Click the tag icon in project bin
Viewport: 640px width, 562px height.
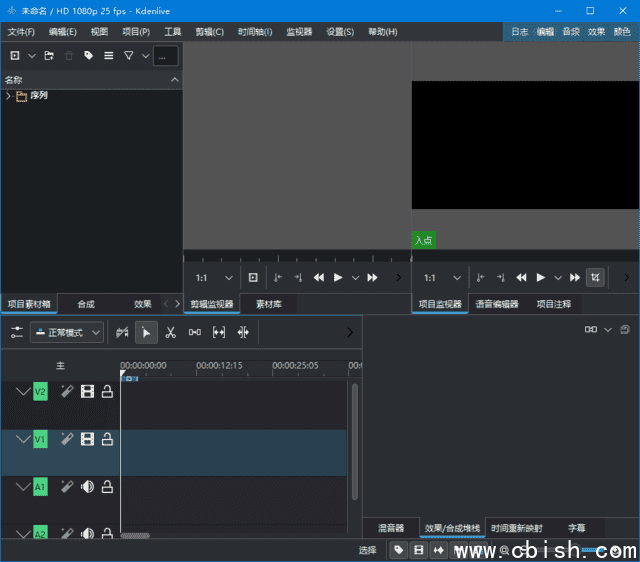[89, 56]
